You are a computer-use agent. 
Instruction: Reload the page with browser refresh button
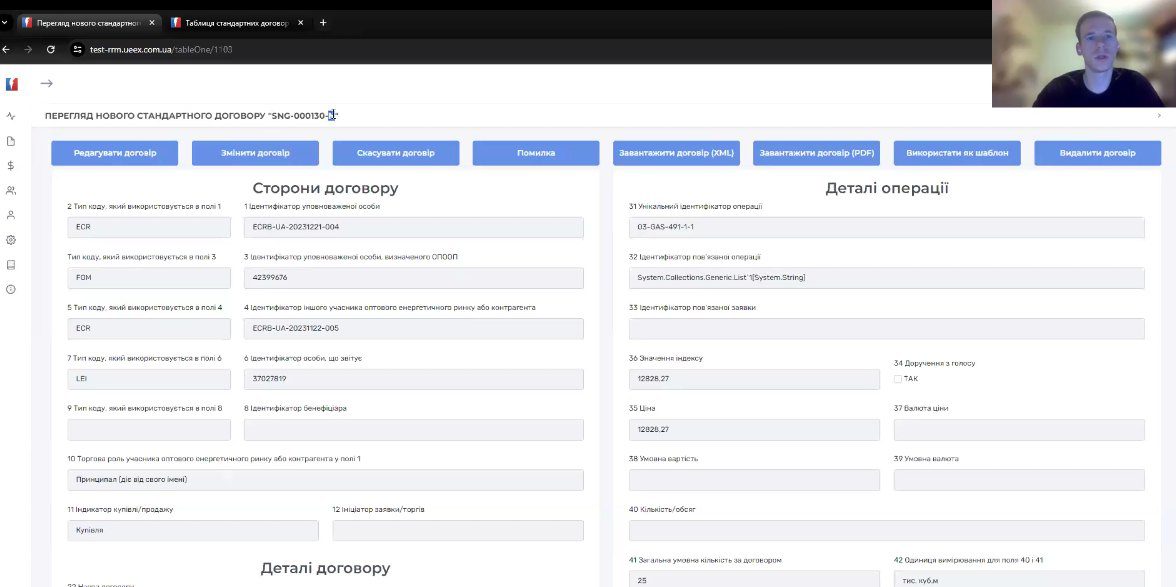50,49
